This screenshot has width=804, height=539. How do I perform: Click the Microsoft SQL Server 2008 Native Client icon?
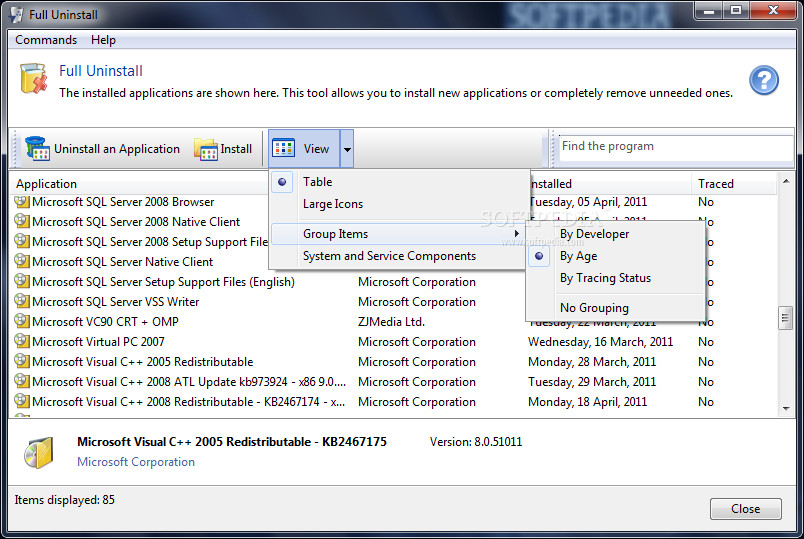tap(22, 222)
